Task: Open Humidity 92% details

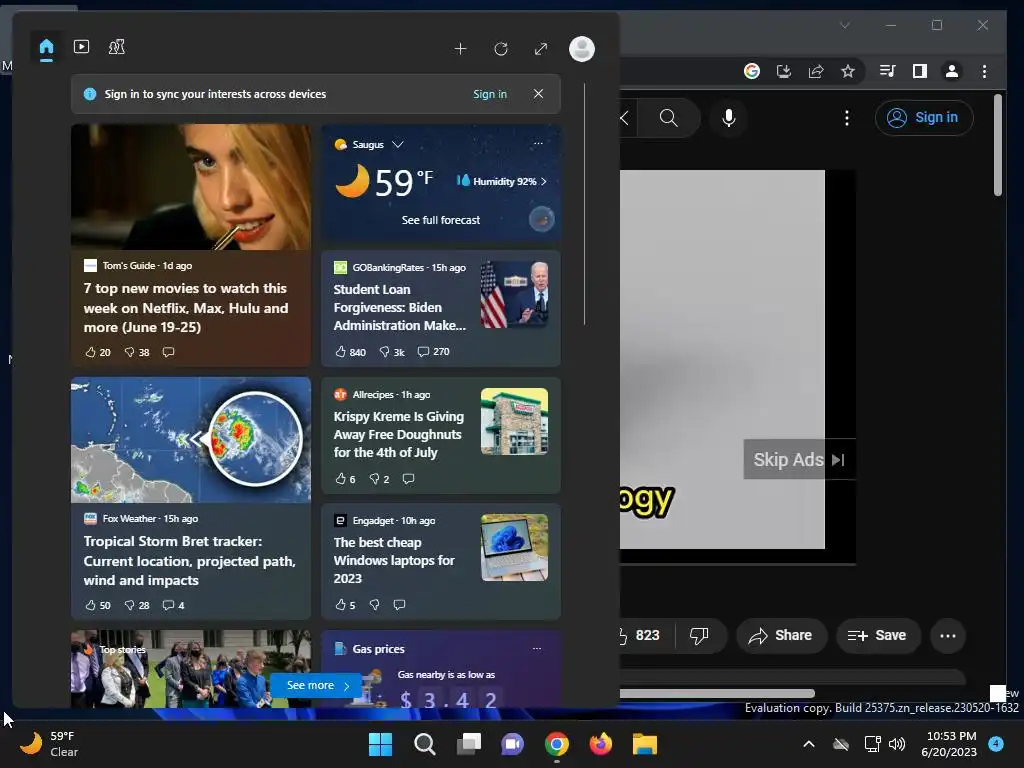Action: [502, 181]
